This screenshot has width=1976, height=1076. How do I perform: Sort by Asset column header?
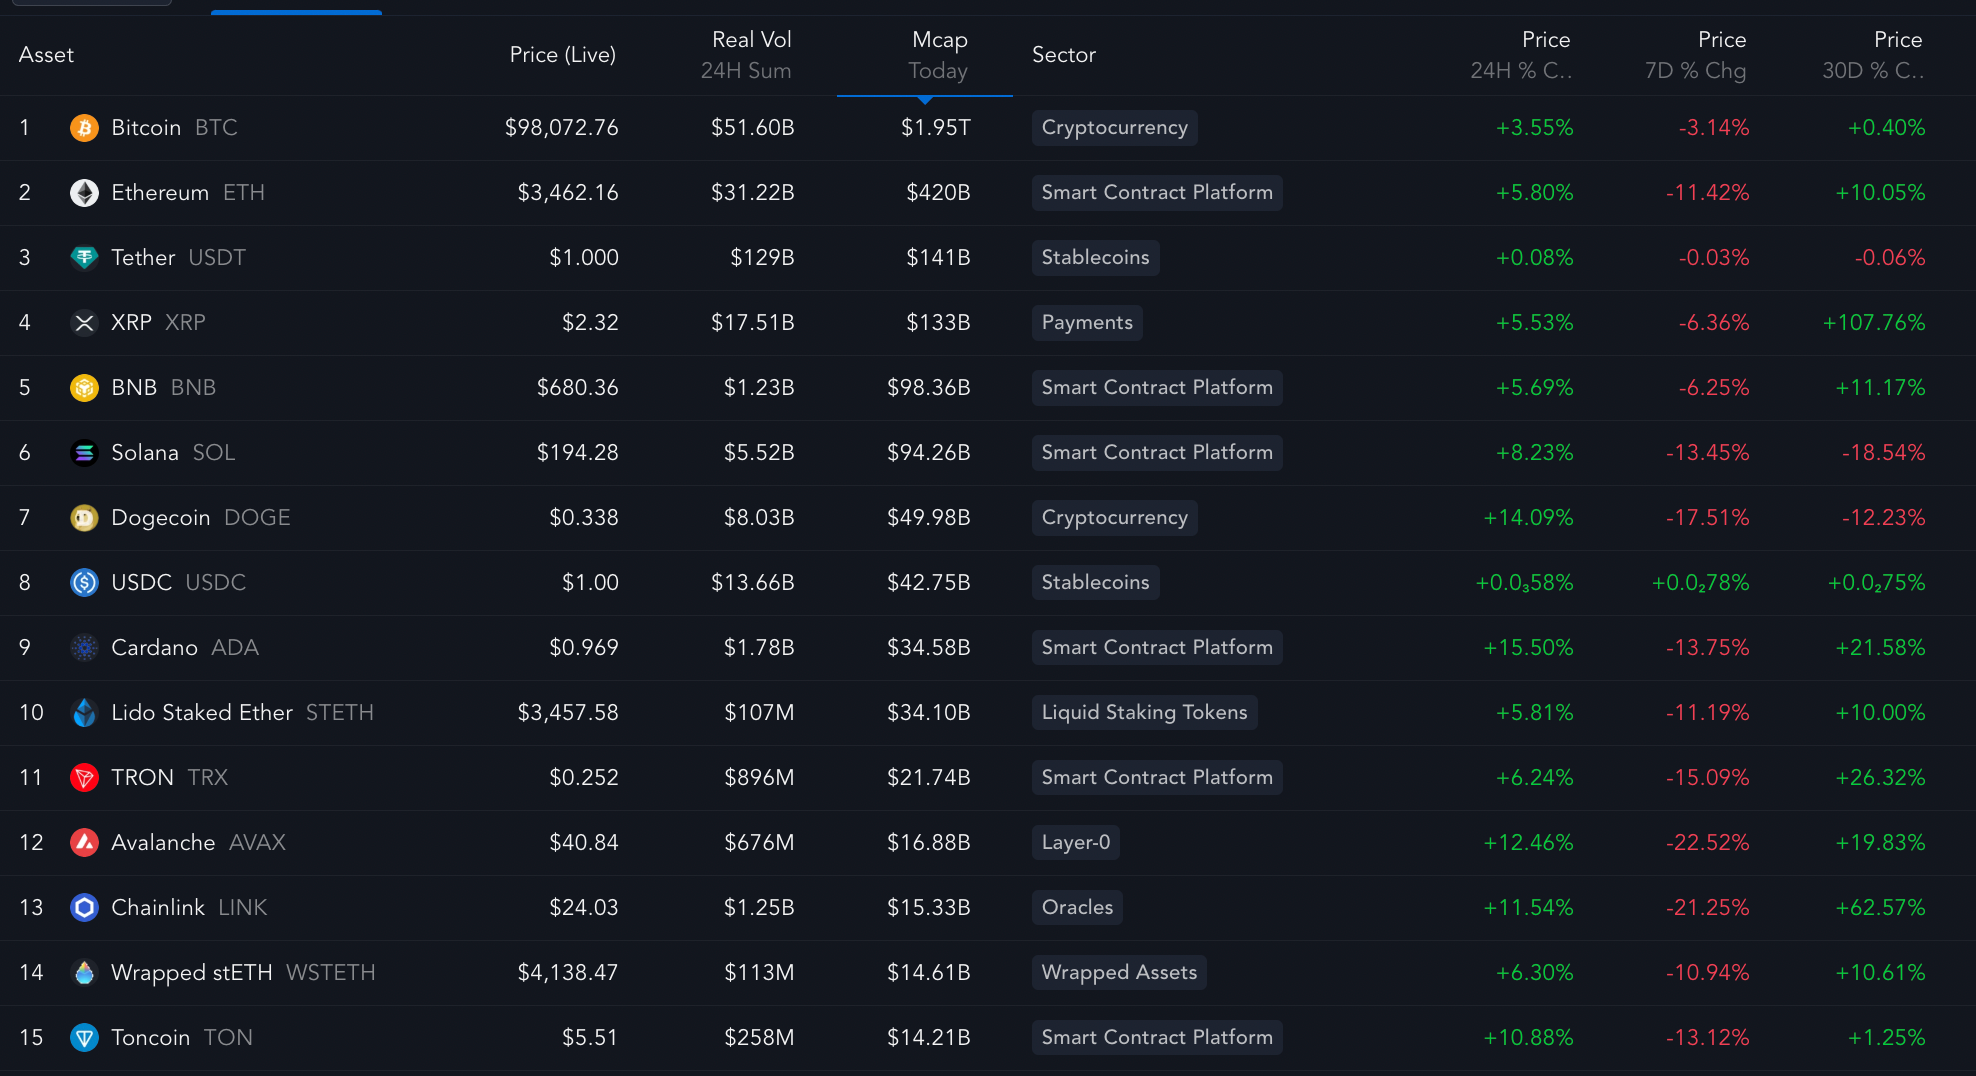[46, 55]
